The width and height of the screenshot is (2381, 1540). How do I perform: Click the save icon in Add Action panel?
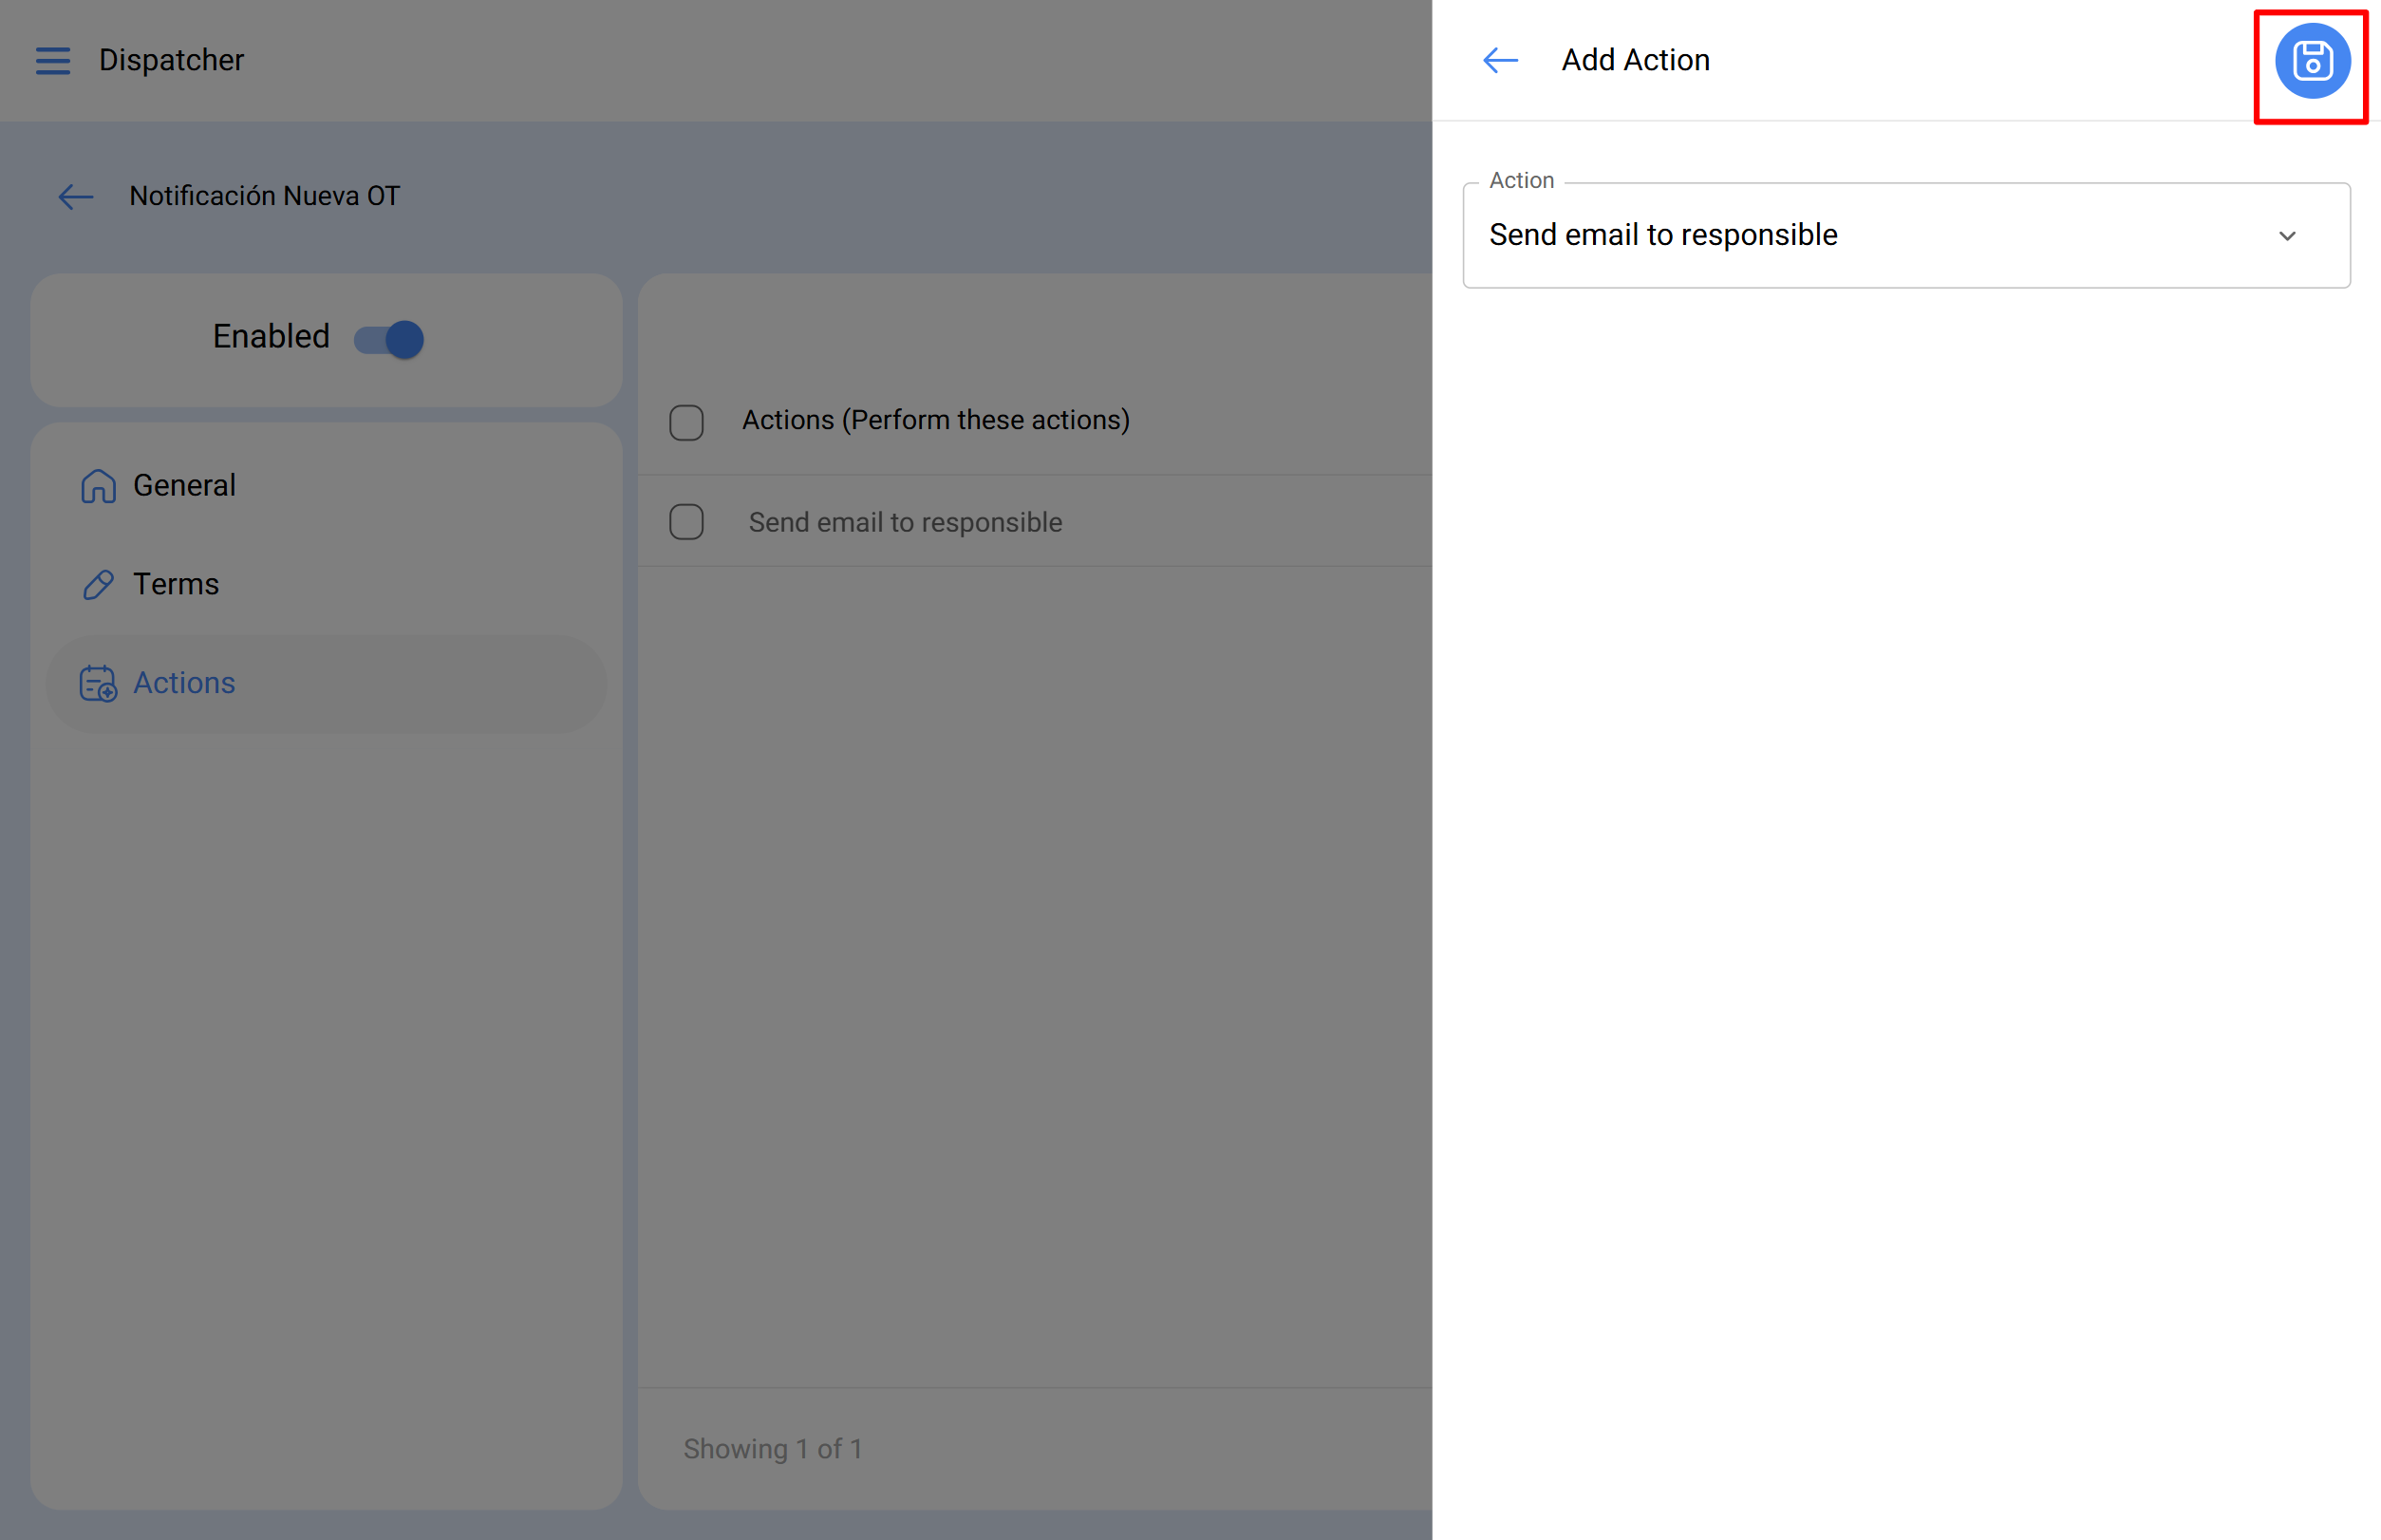point(2311,62)
